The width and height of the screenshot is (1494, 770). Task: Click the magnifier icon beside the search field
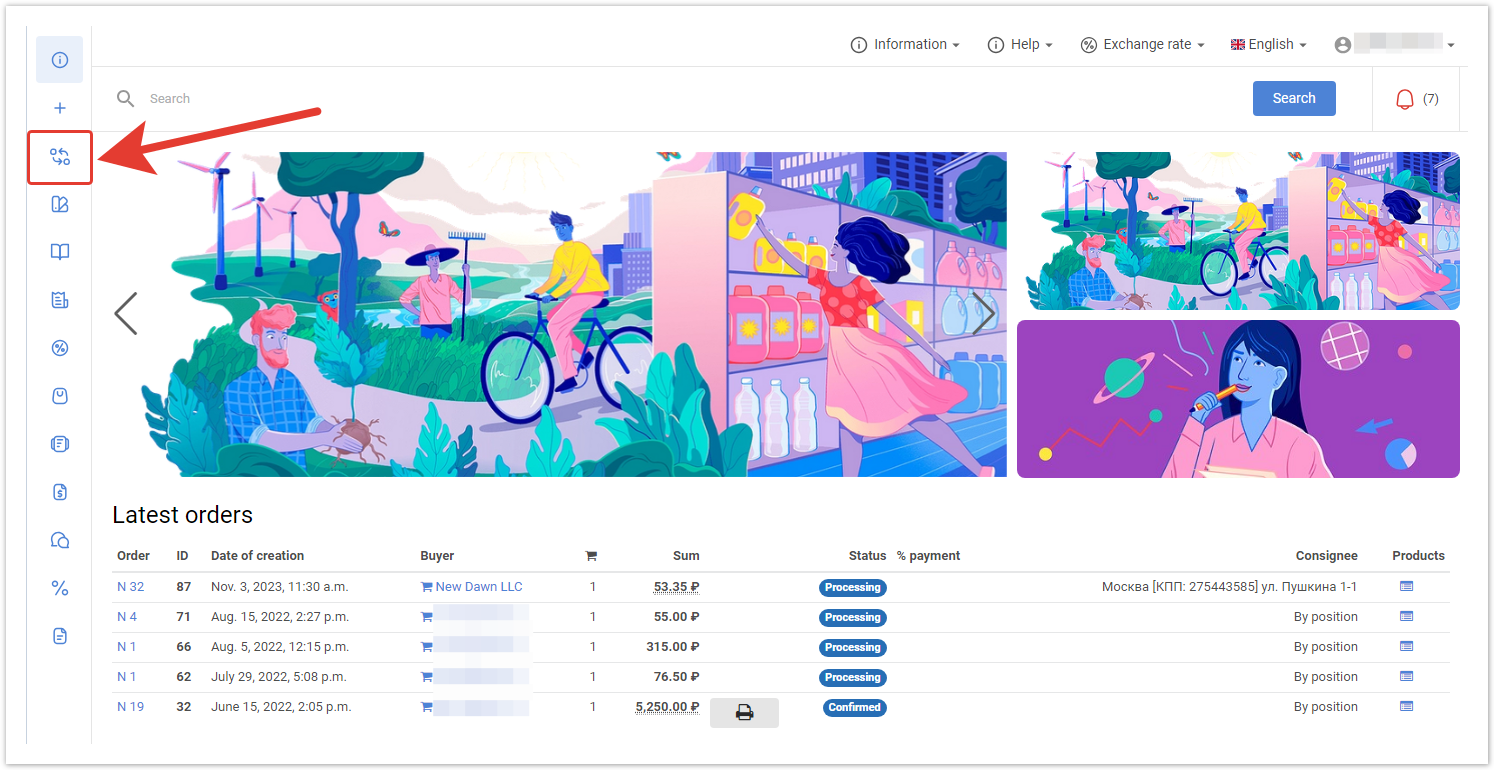pyautogui.click(x=125, y=98)
